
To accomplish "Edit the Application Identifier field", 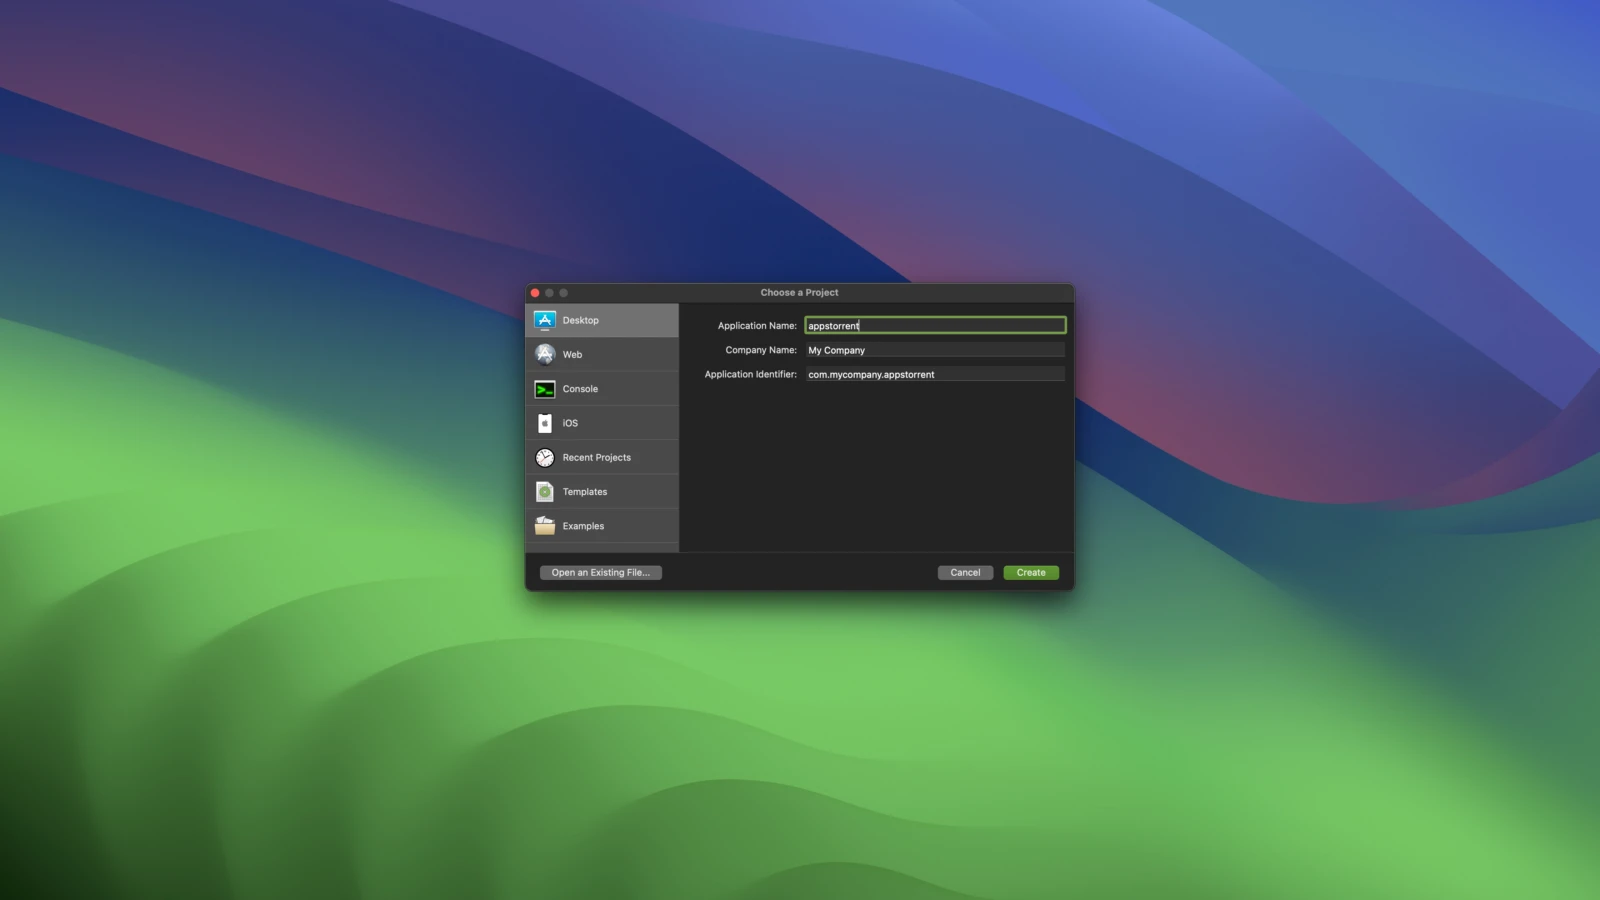I will pyautogui.click(x=935, y=375).
